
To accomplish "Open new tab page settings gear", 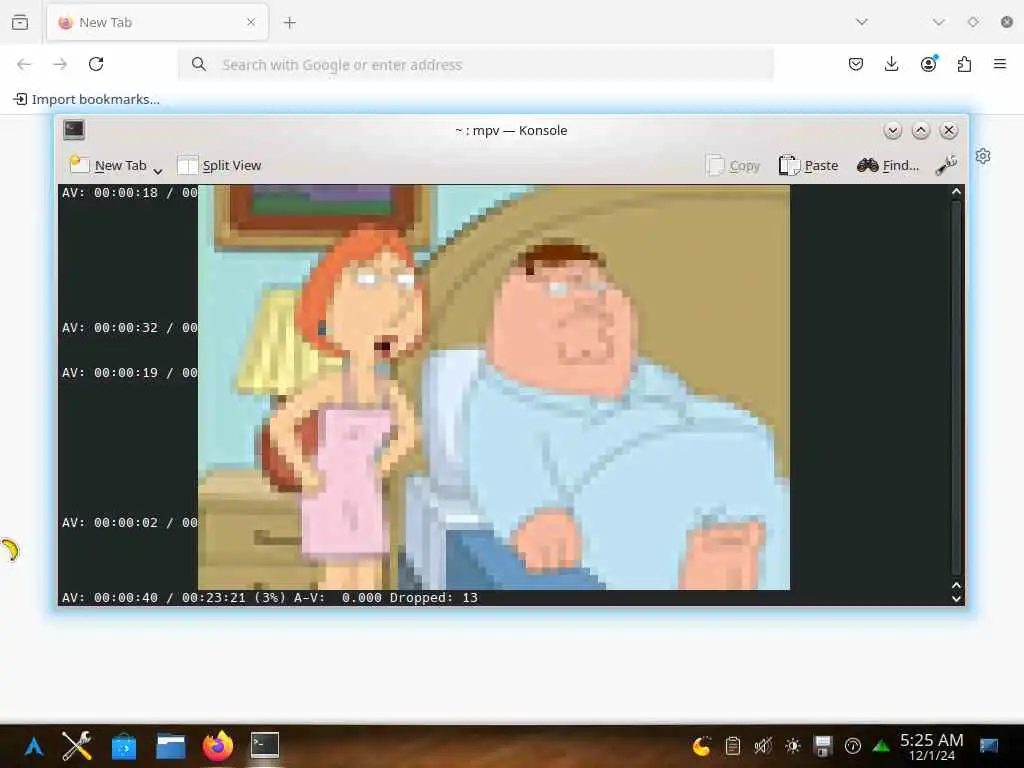I will (983, 156).
